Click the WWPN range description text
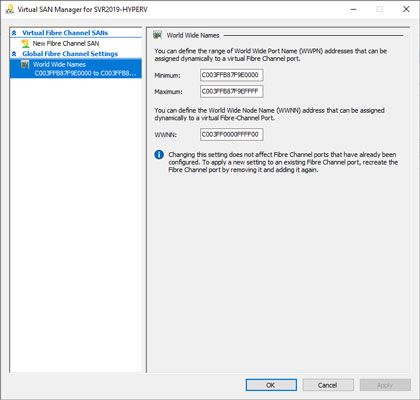 271,55
